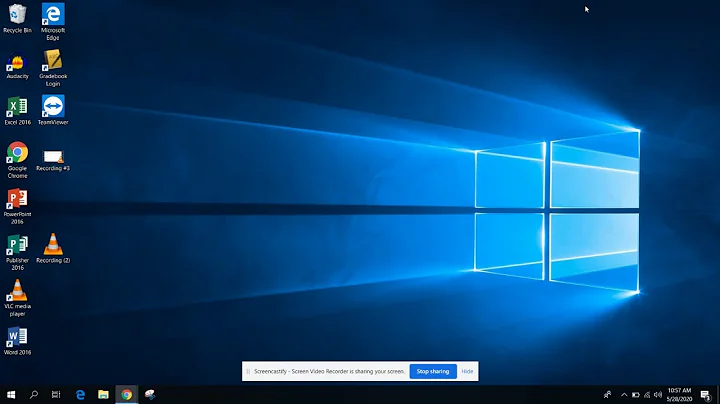Select the Google Chrome desktop shortcut
720x404 pixels.
click(x=17, y=160)
